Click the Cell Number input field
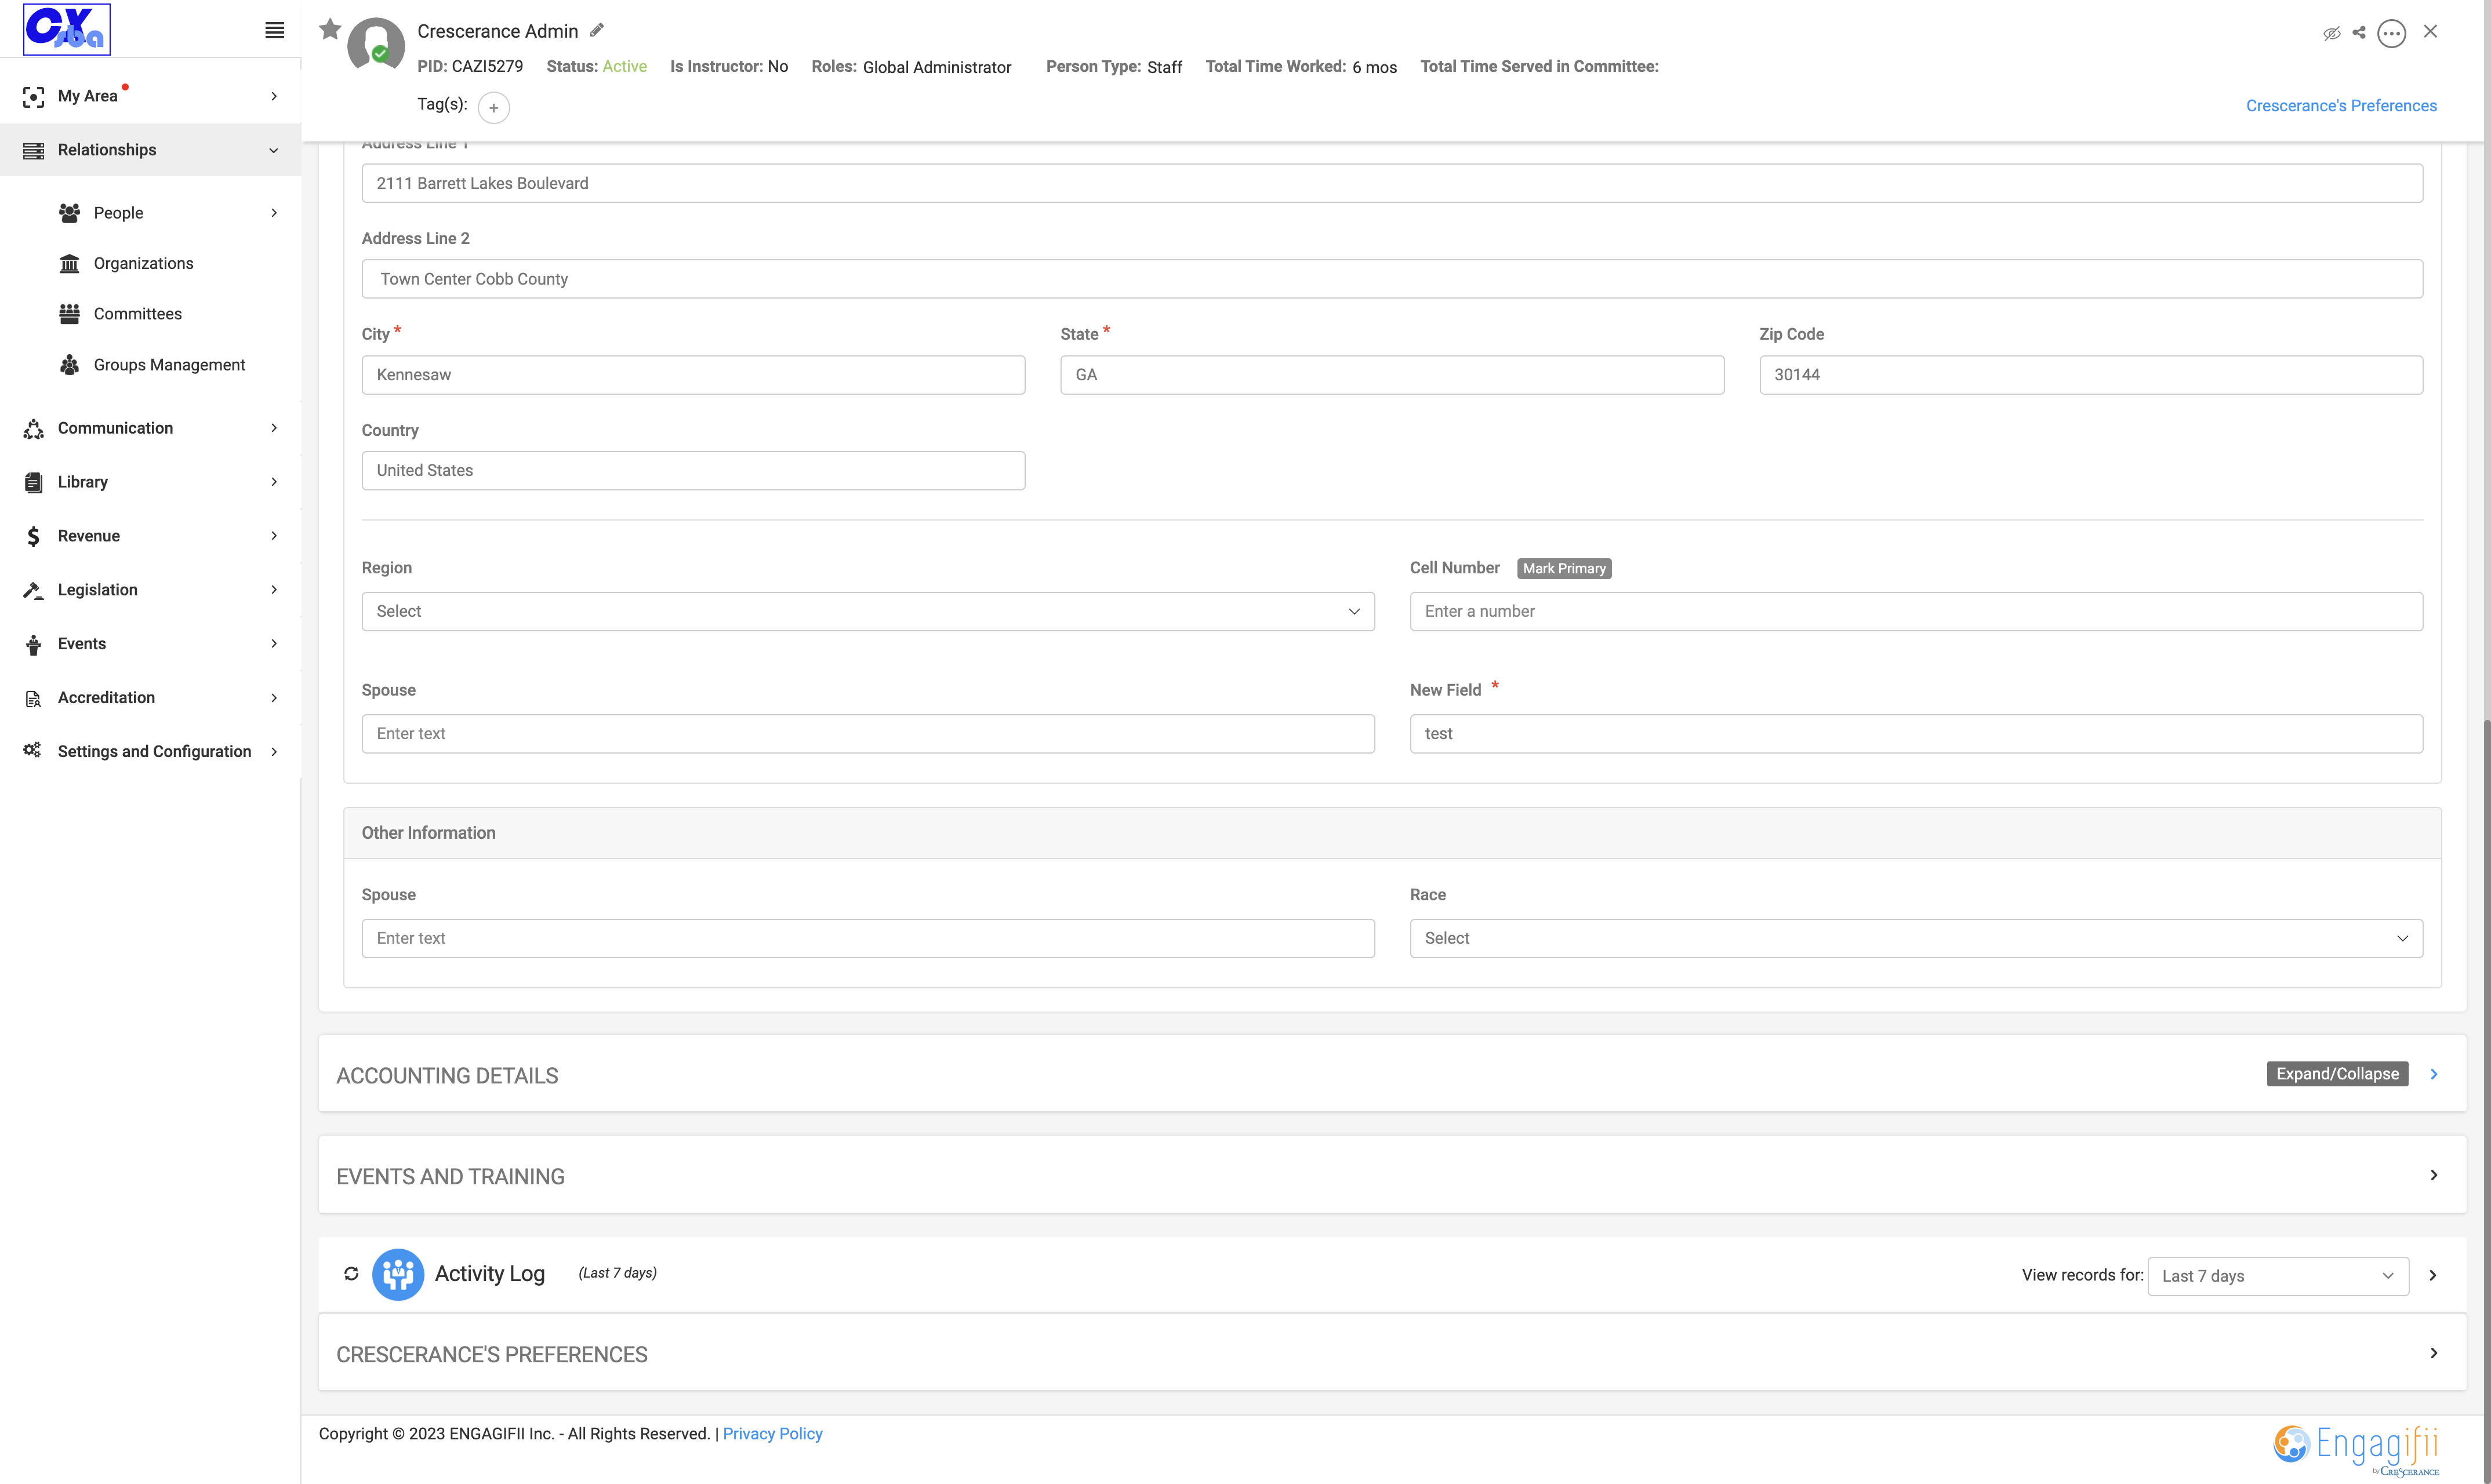The width and height of the screenshot is (2491, 1484). point(1916,611)
